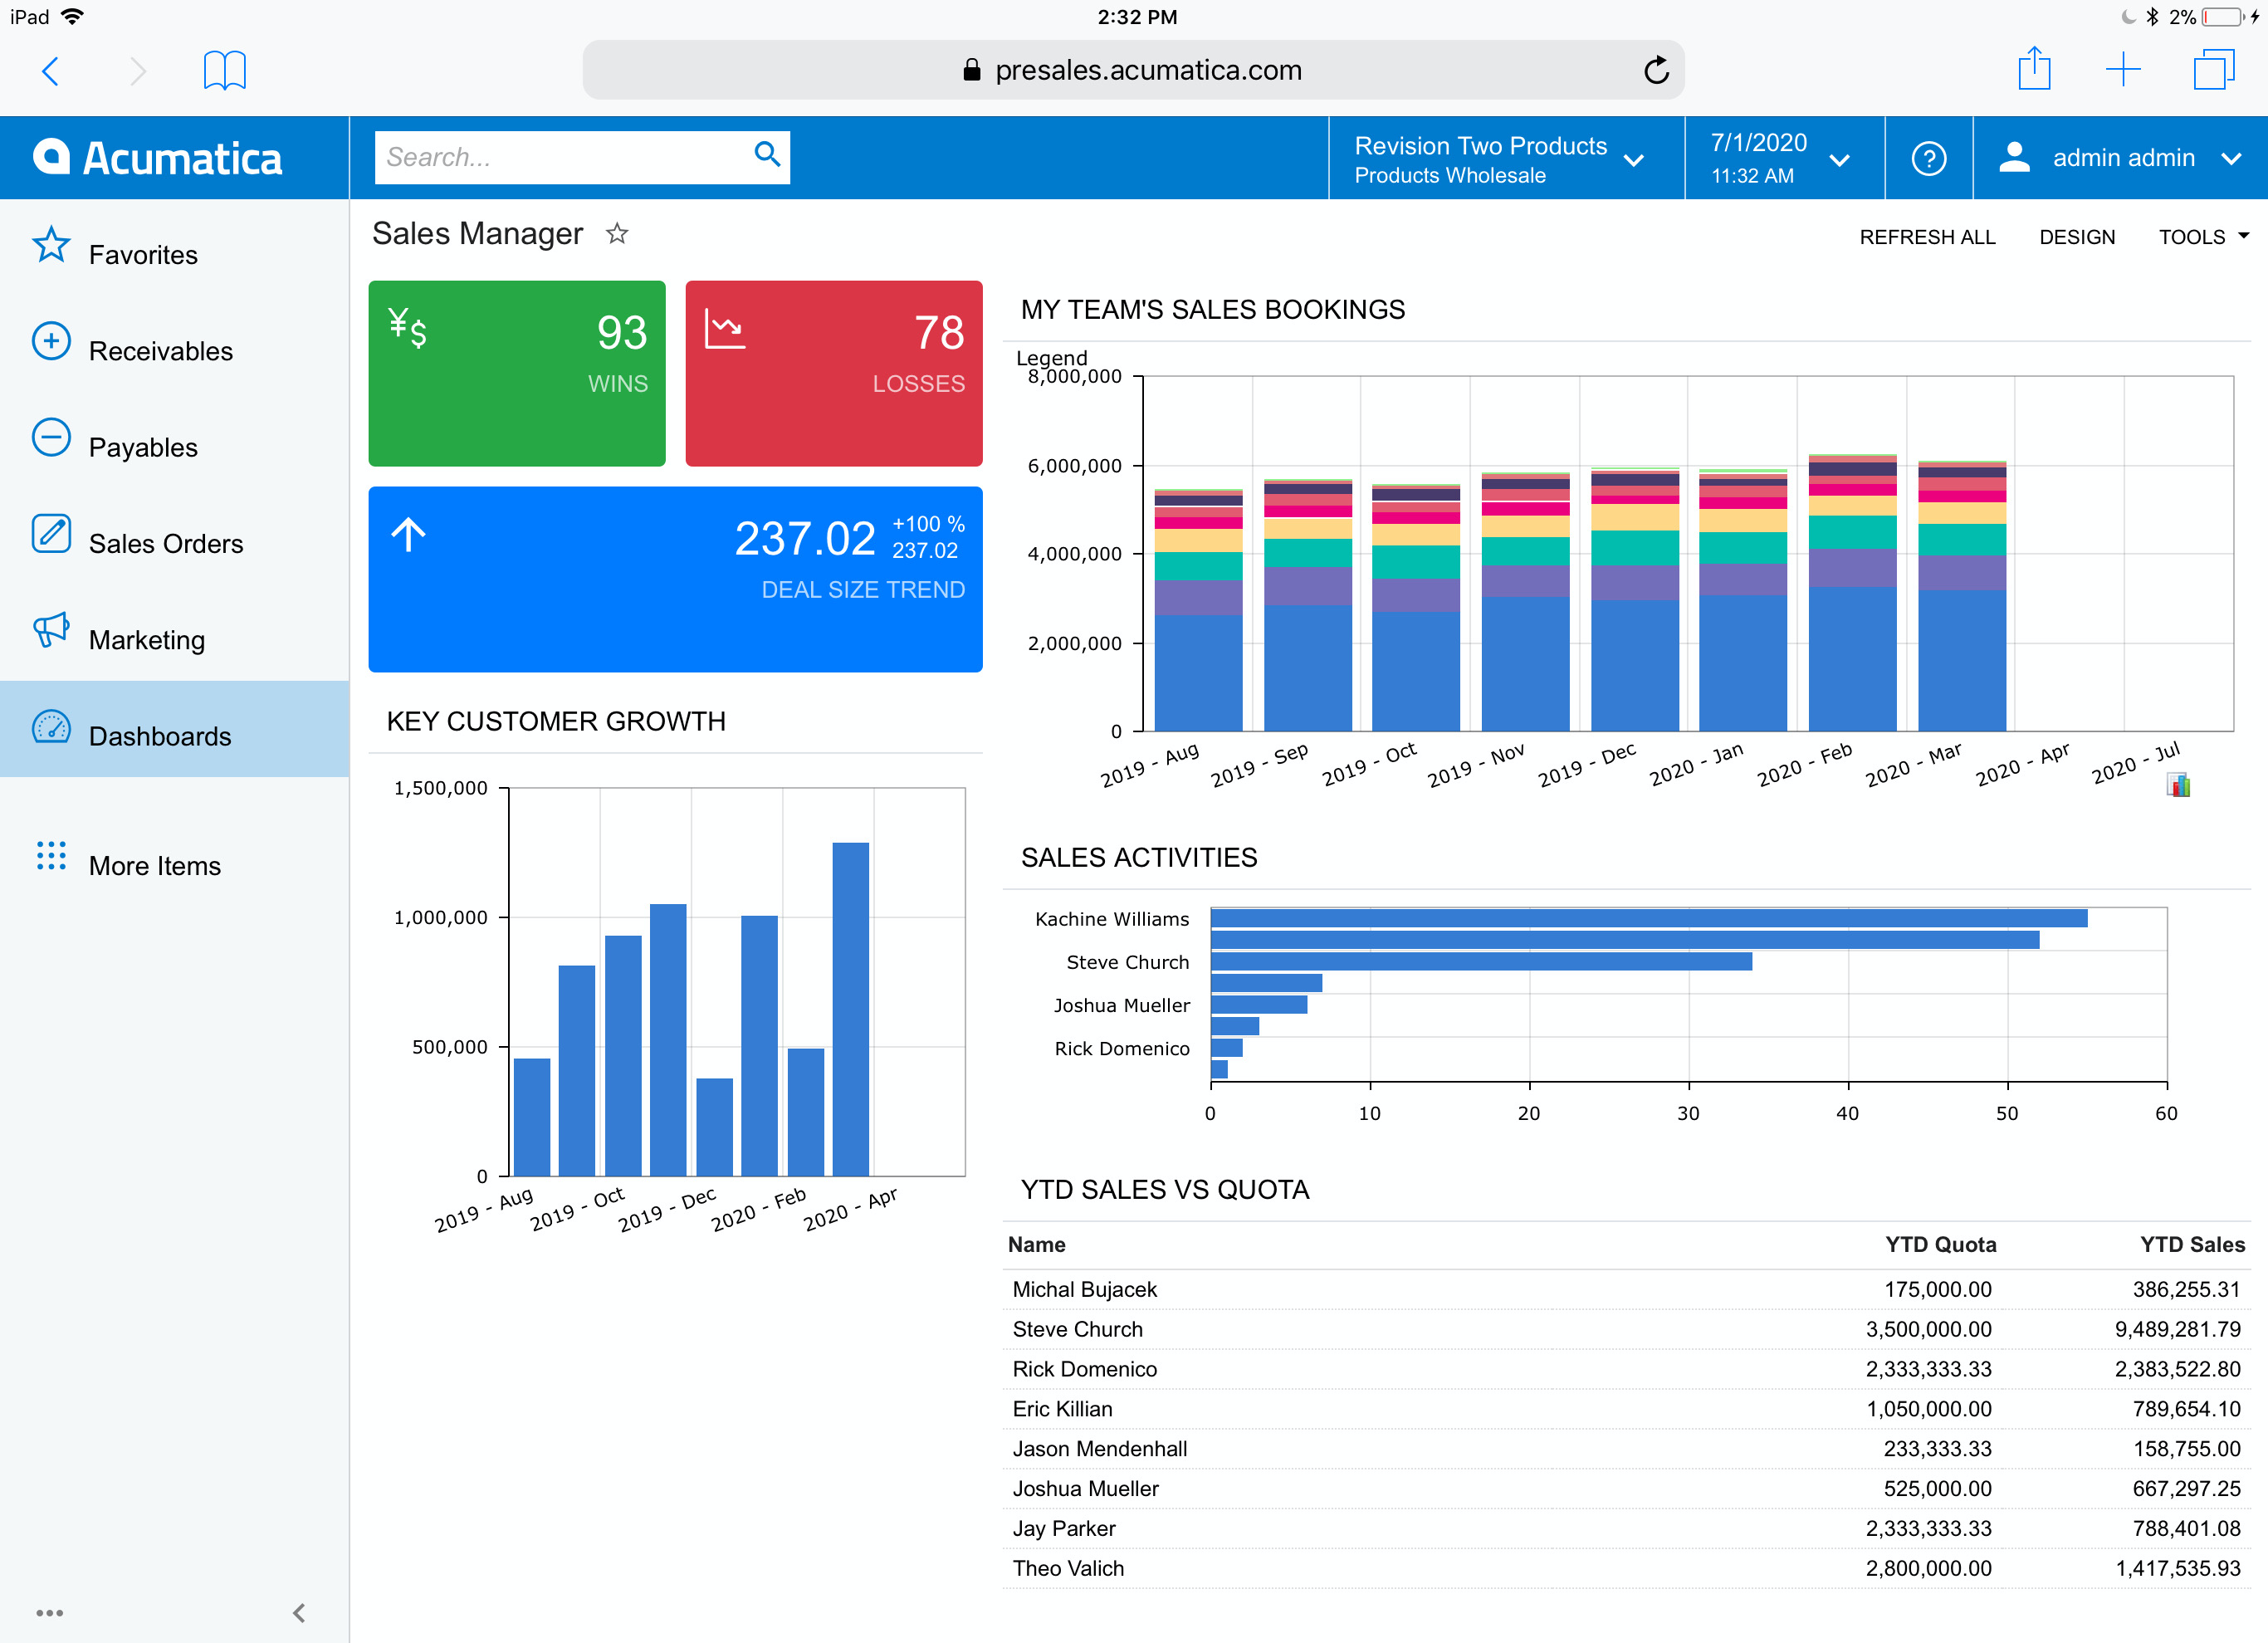Collapse the left navigation sidebar arrow
2268x1643 pixels.
(298, 1612)
